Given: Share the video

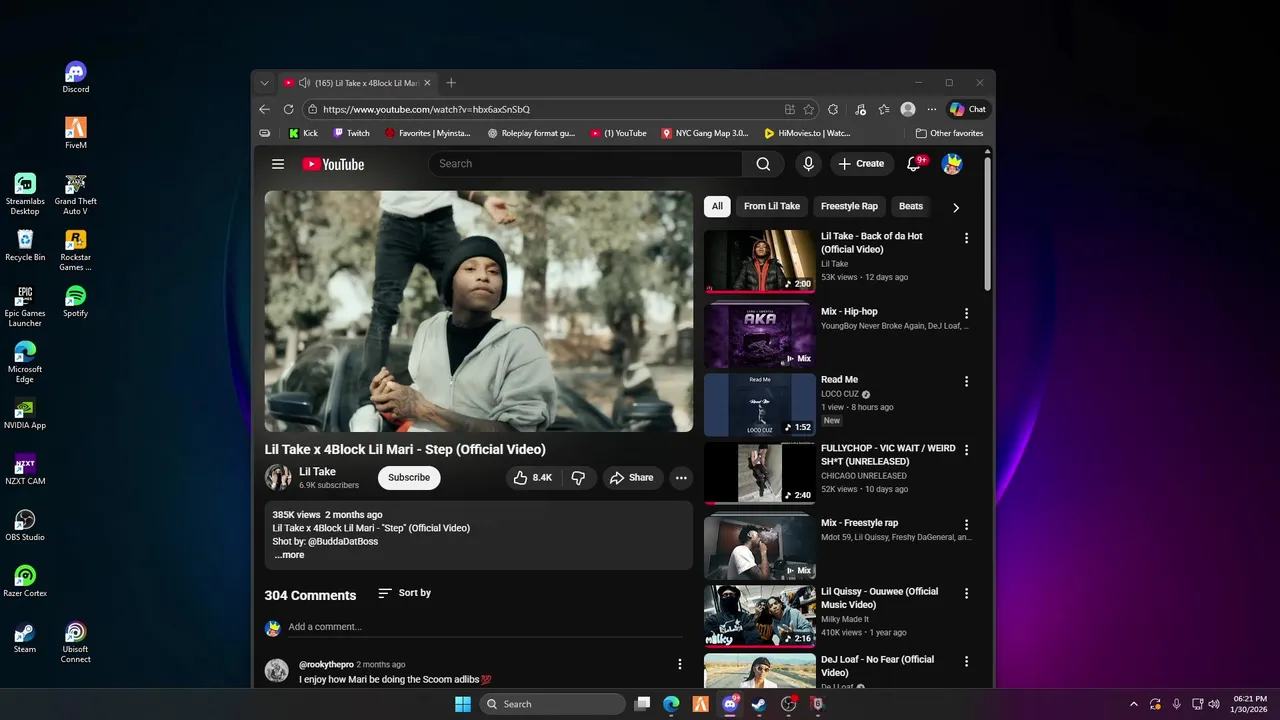Looking at the screenshot, I should (631, 478).
